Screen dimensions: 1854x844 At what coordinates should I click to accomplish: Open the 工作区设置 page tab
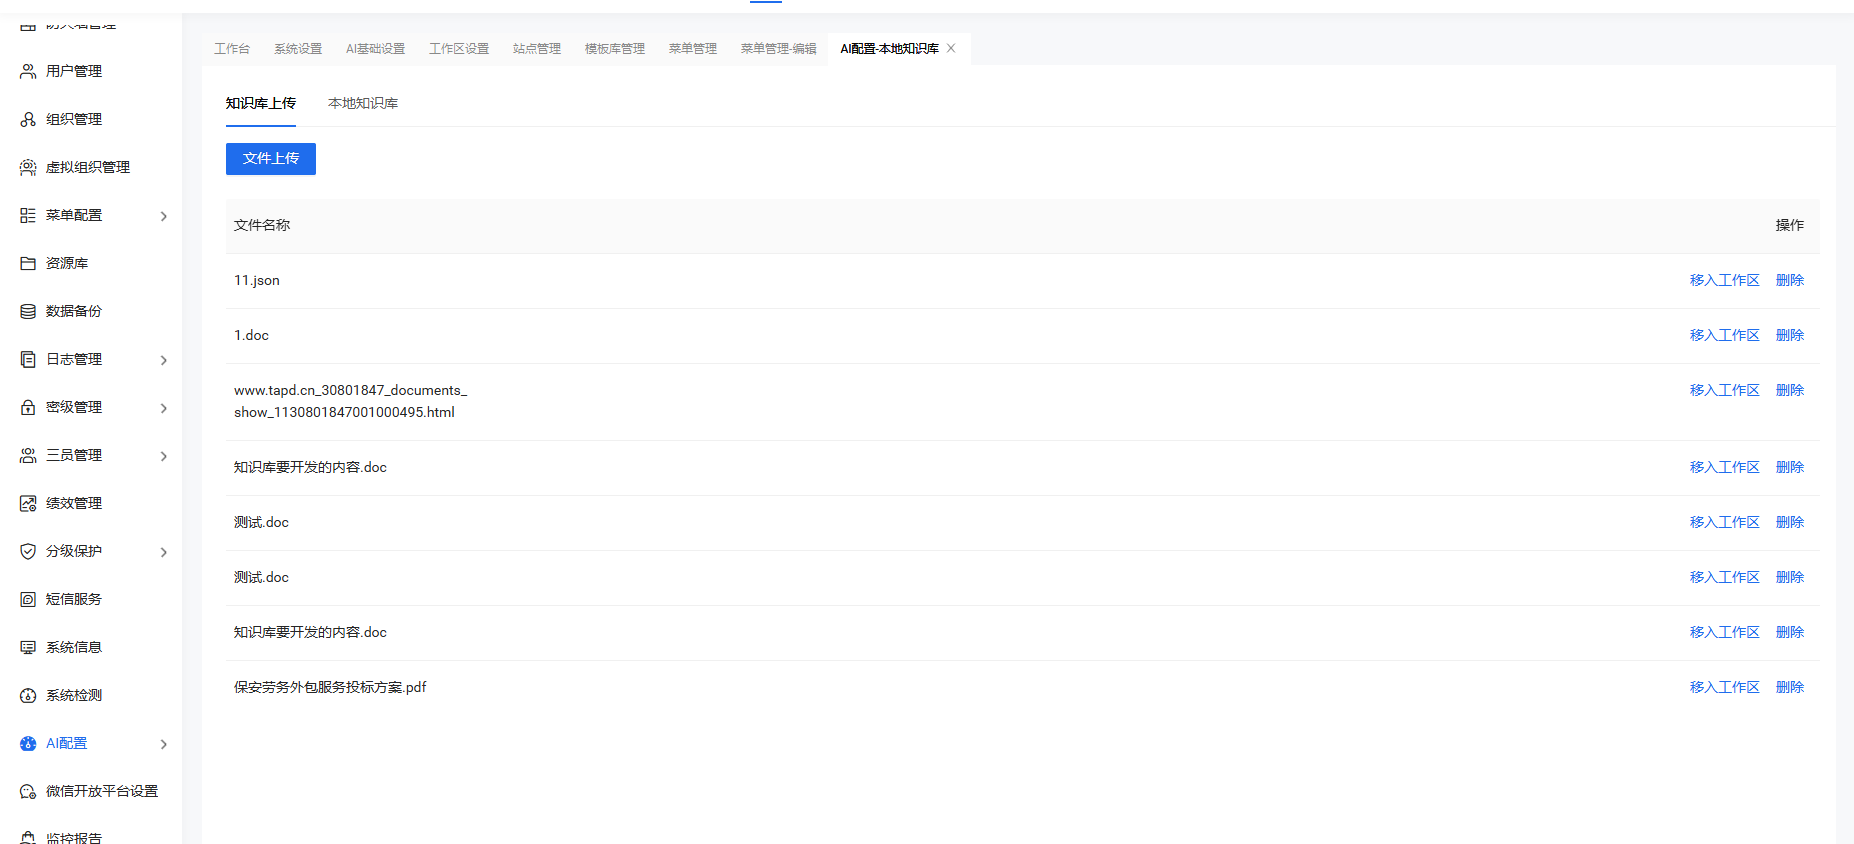[x=459, y=49]
